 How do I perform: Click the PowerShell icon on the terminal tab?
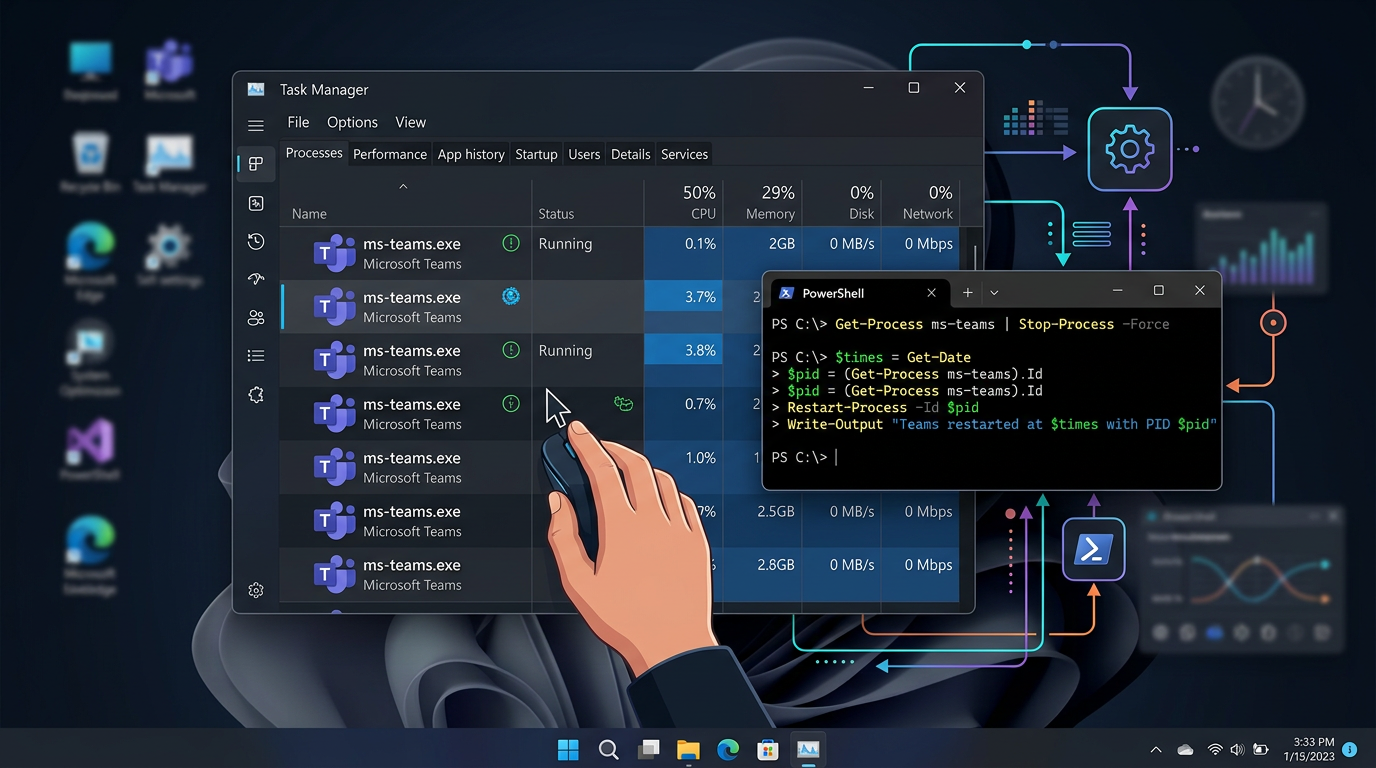coord(786,293)
